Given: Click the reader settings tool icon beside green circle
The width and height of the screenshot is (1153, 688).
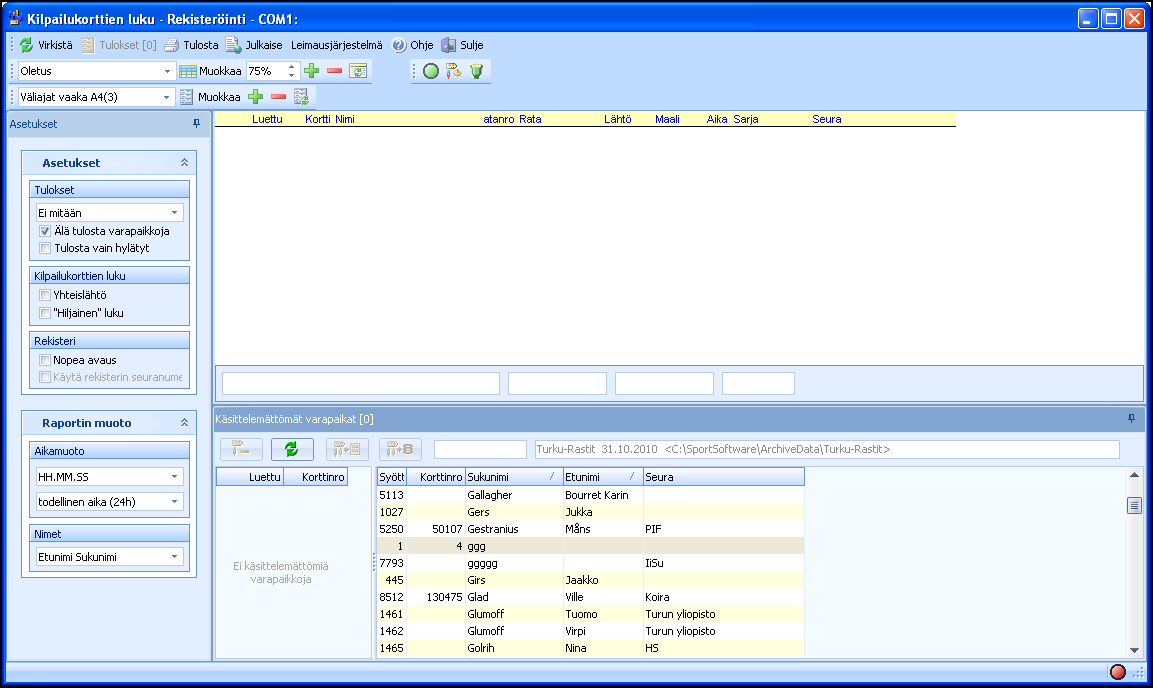Looking at the screenshot, I should pyautogui.click(x=454, y=71).
